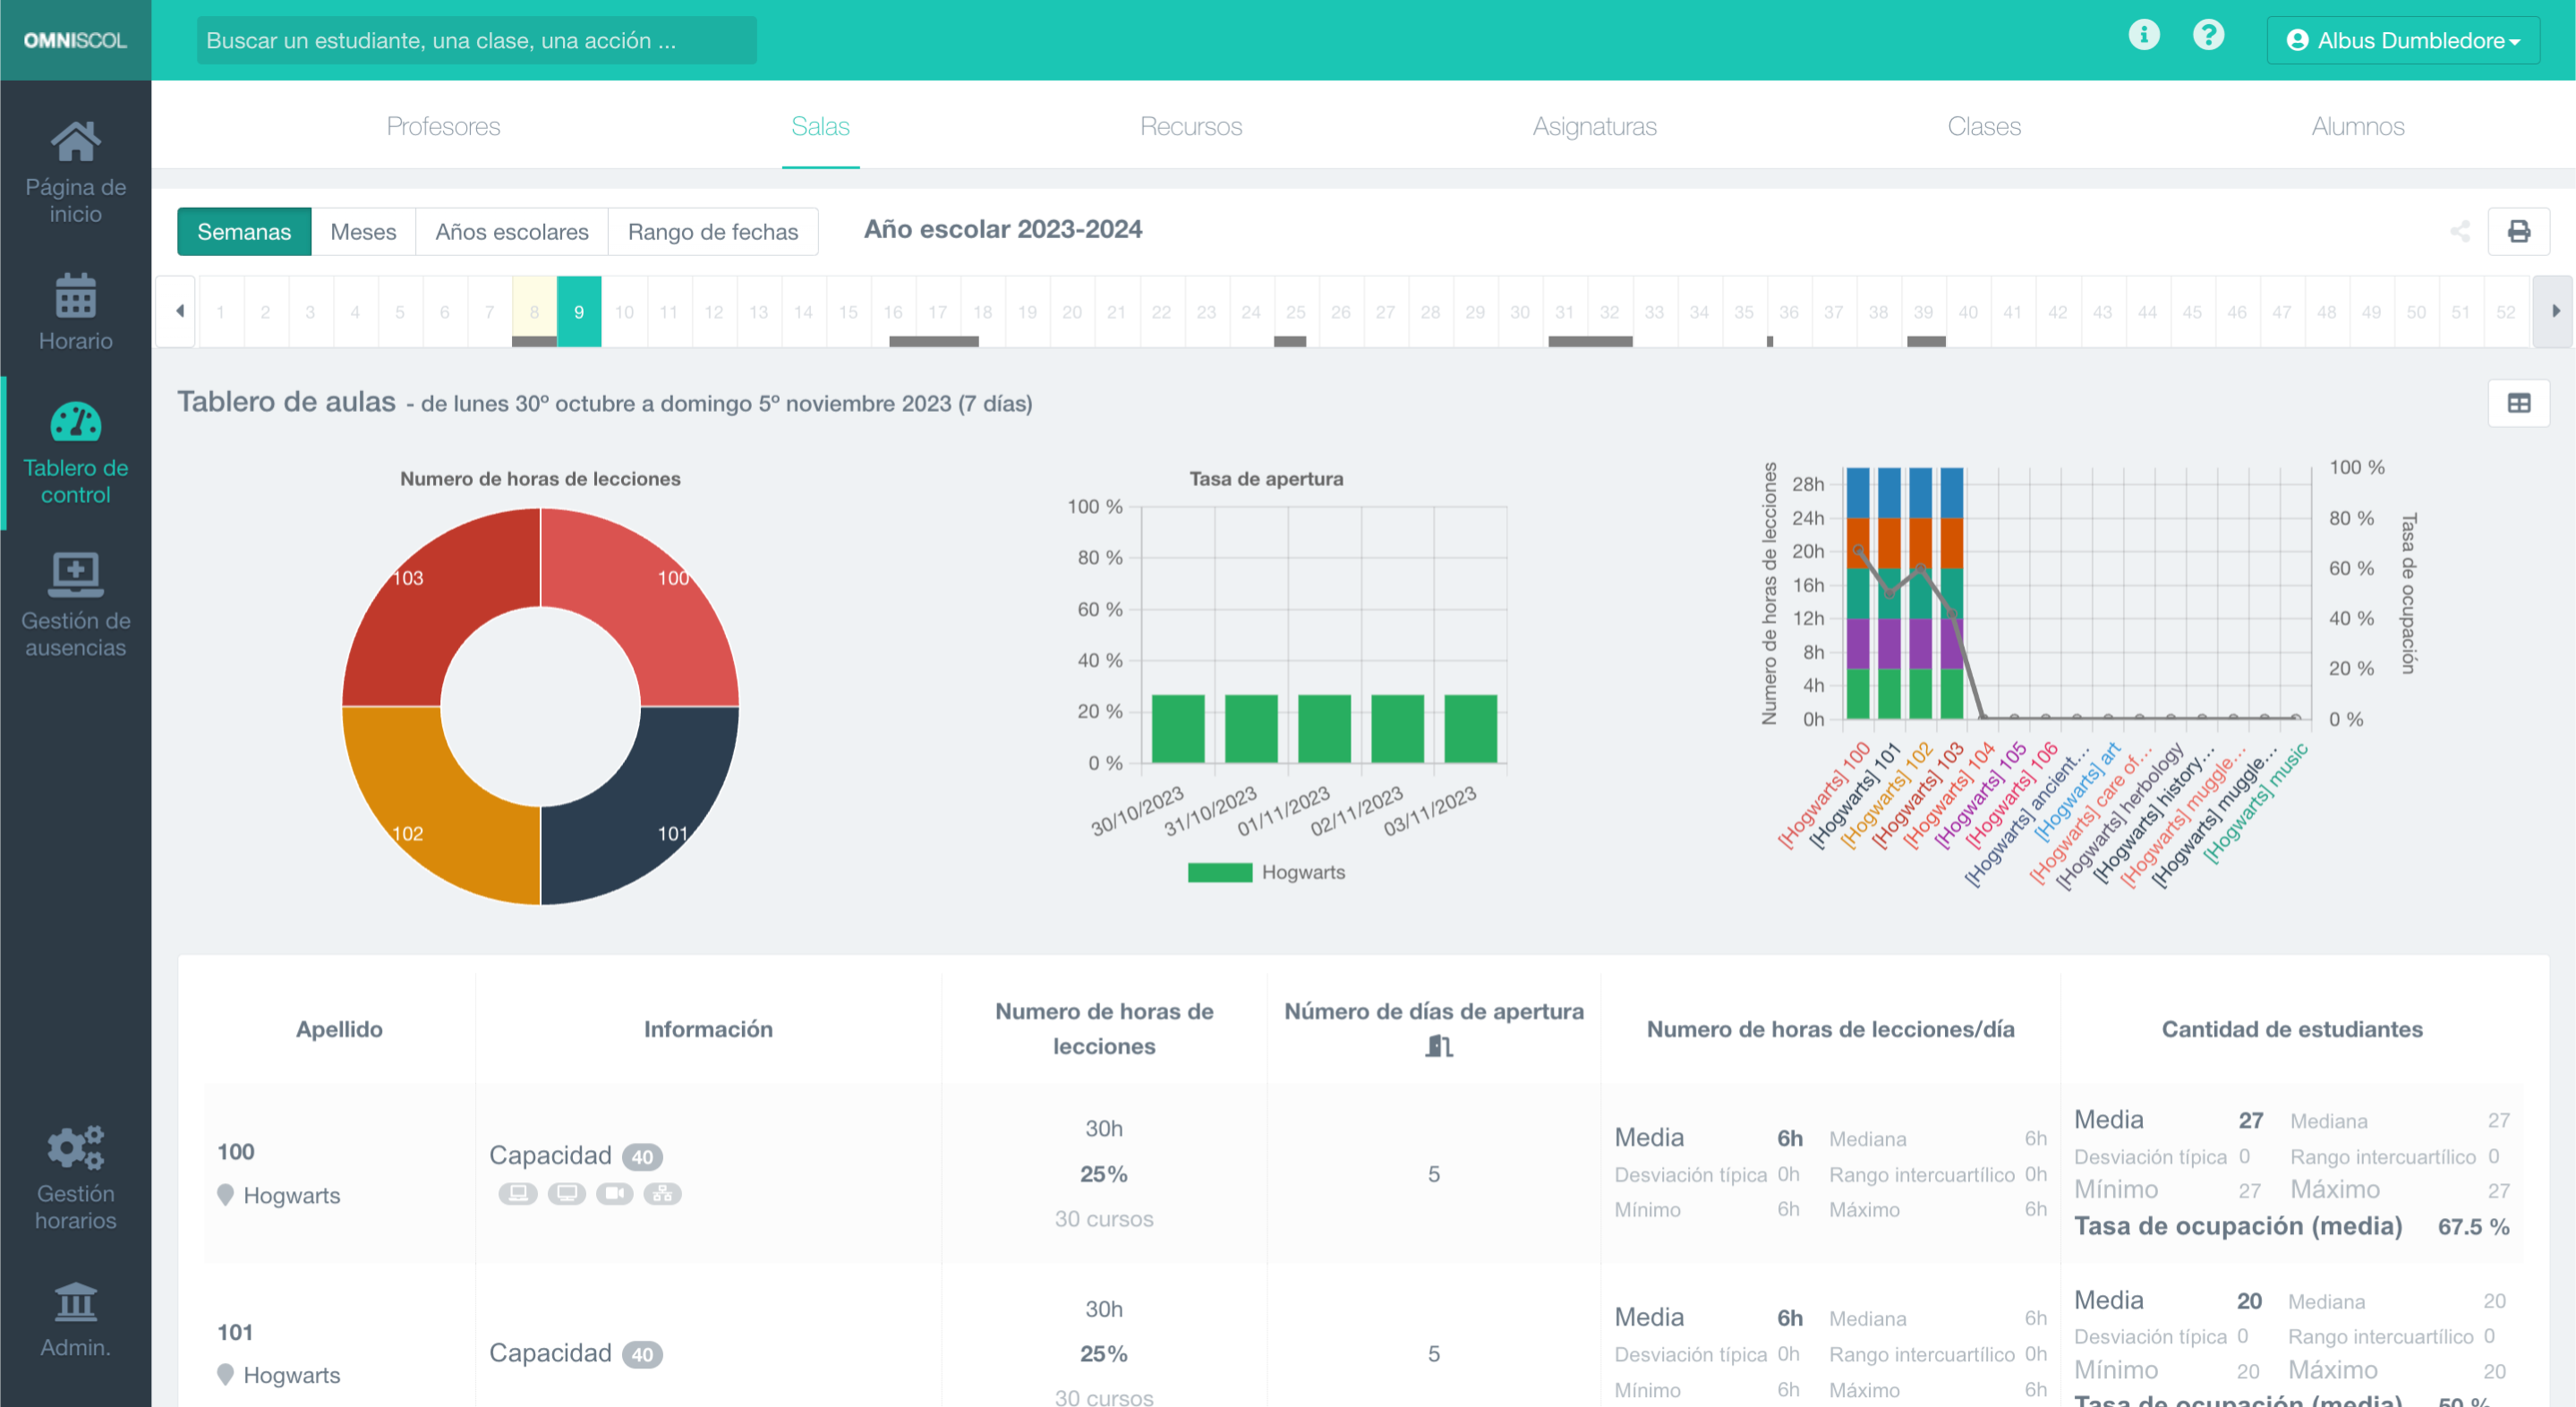Open Gestión horarios gears icon
This screenshot has width=2576, height=1407.
click(75, 1148)
